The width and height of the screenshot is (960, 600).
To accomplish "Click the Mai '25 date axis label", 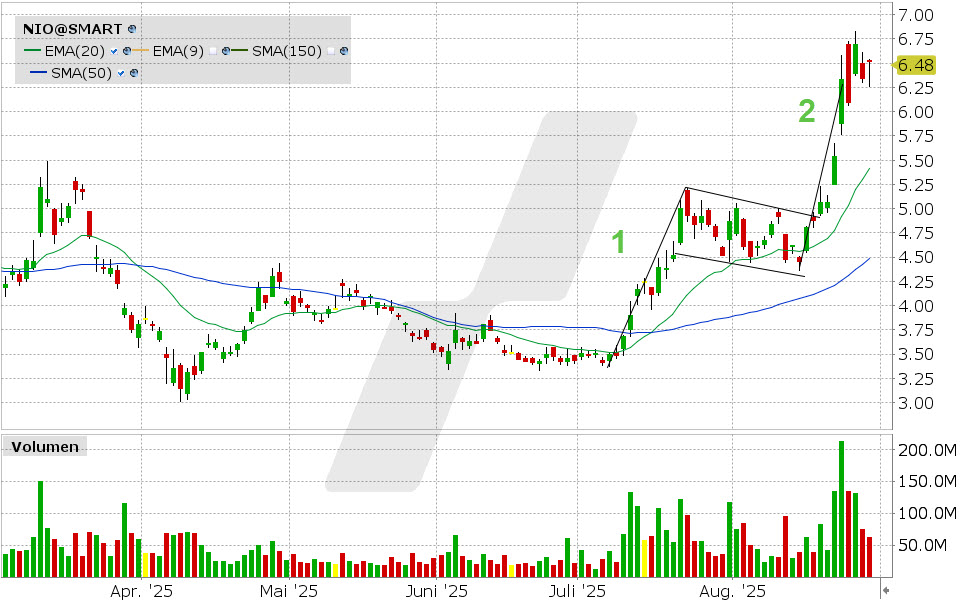I will click(289, 591).
